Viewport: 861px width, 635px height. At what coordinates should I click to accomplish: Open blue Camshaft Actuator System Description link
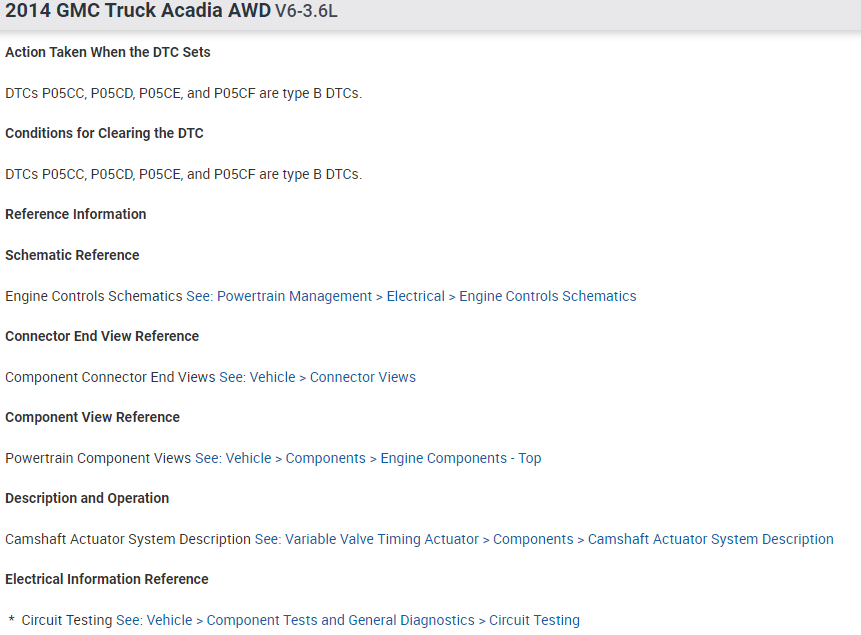[x=710, y=539]
